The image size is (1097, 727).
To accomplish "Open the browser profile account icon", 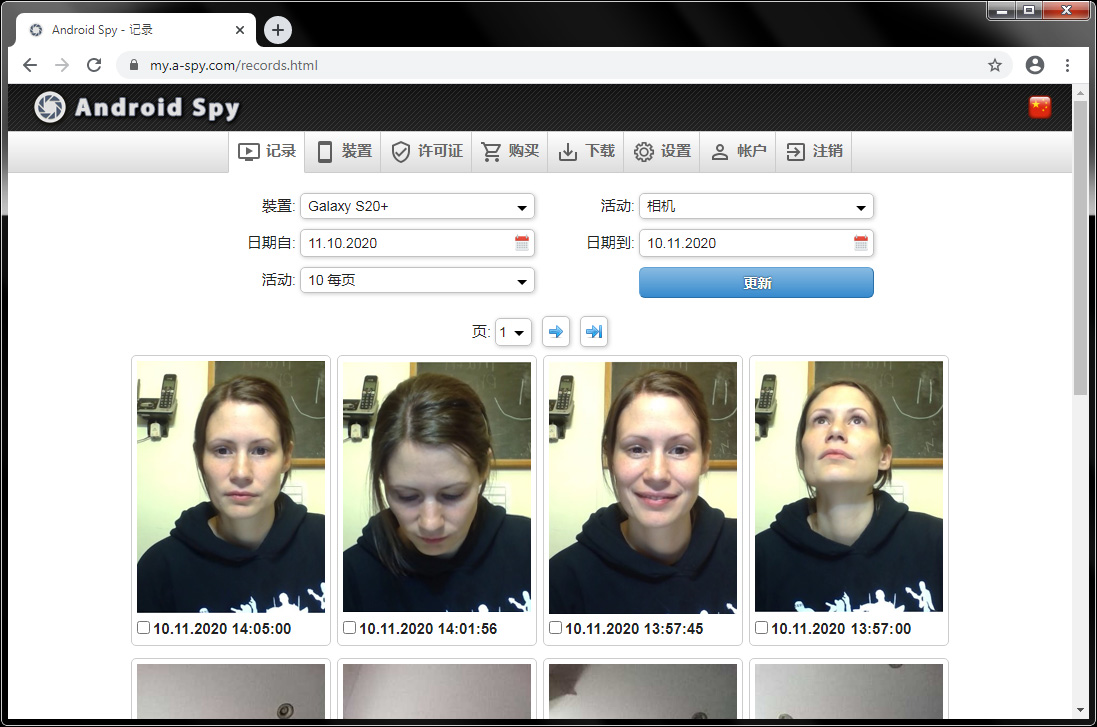I will (1034, 65).
